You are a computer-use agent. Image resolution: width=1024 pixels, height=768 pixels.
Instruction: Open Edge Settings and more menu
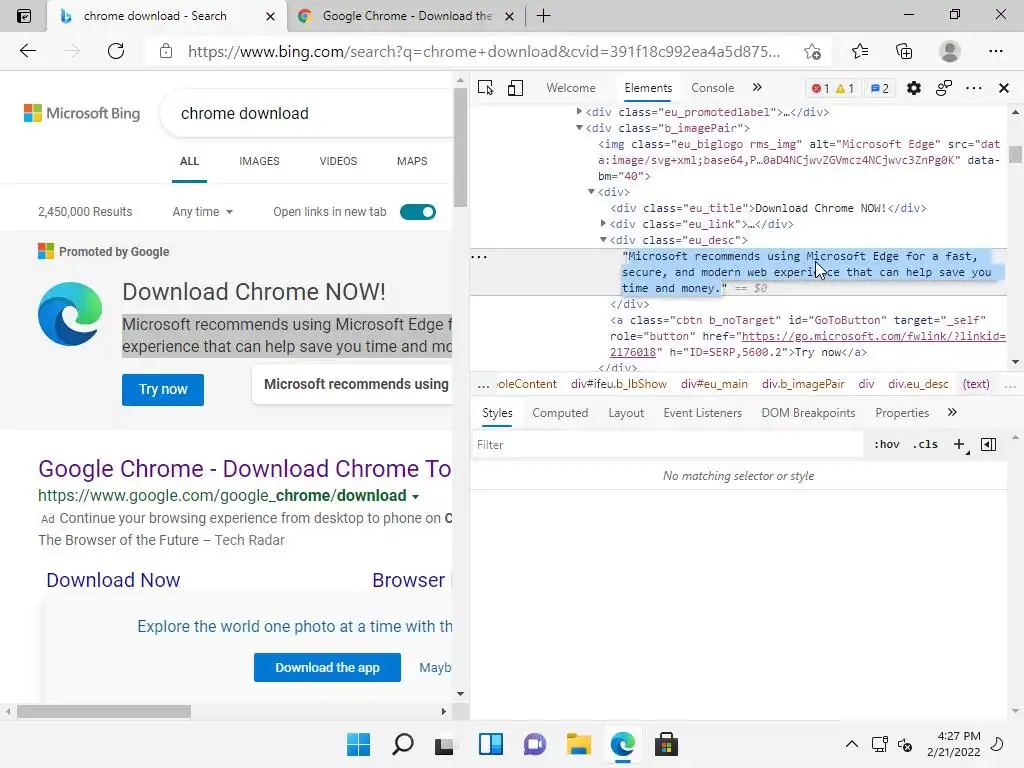point(995,51)
